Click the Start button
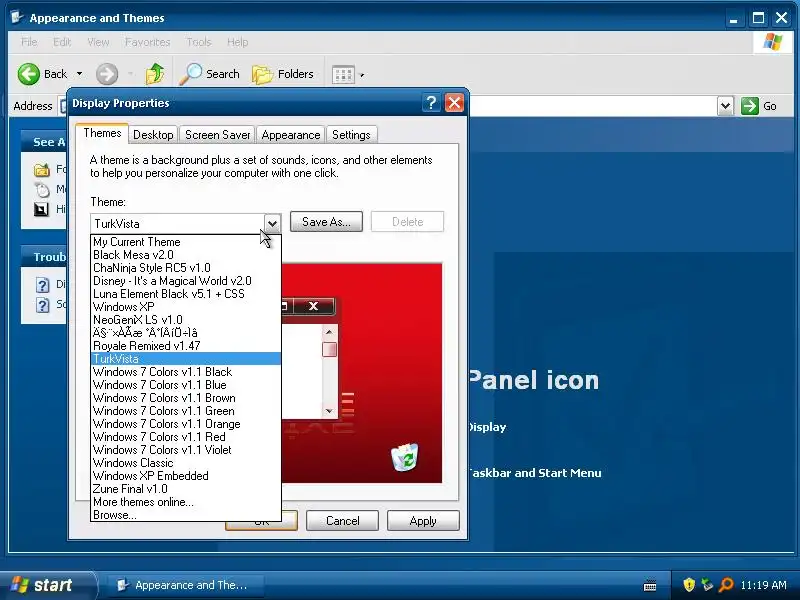 [x=47, y=585]
